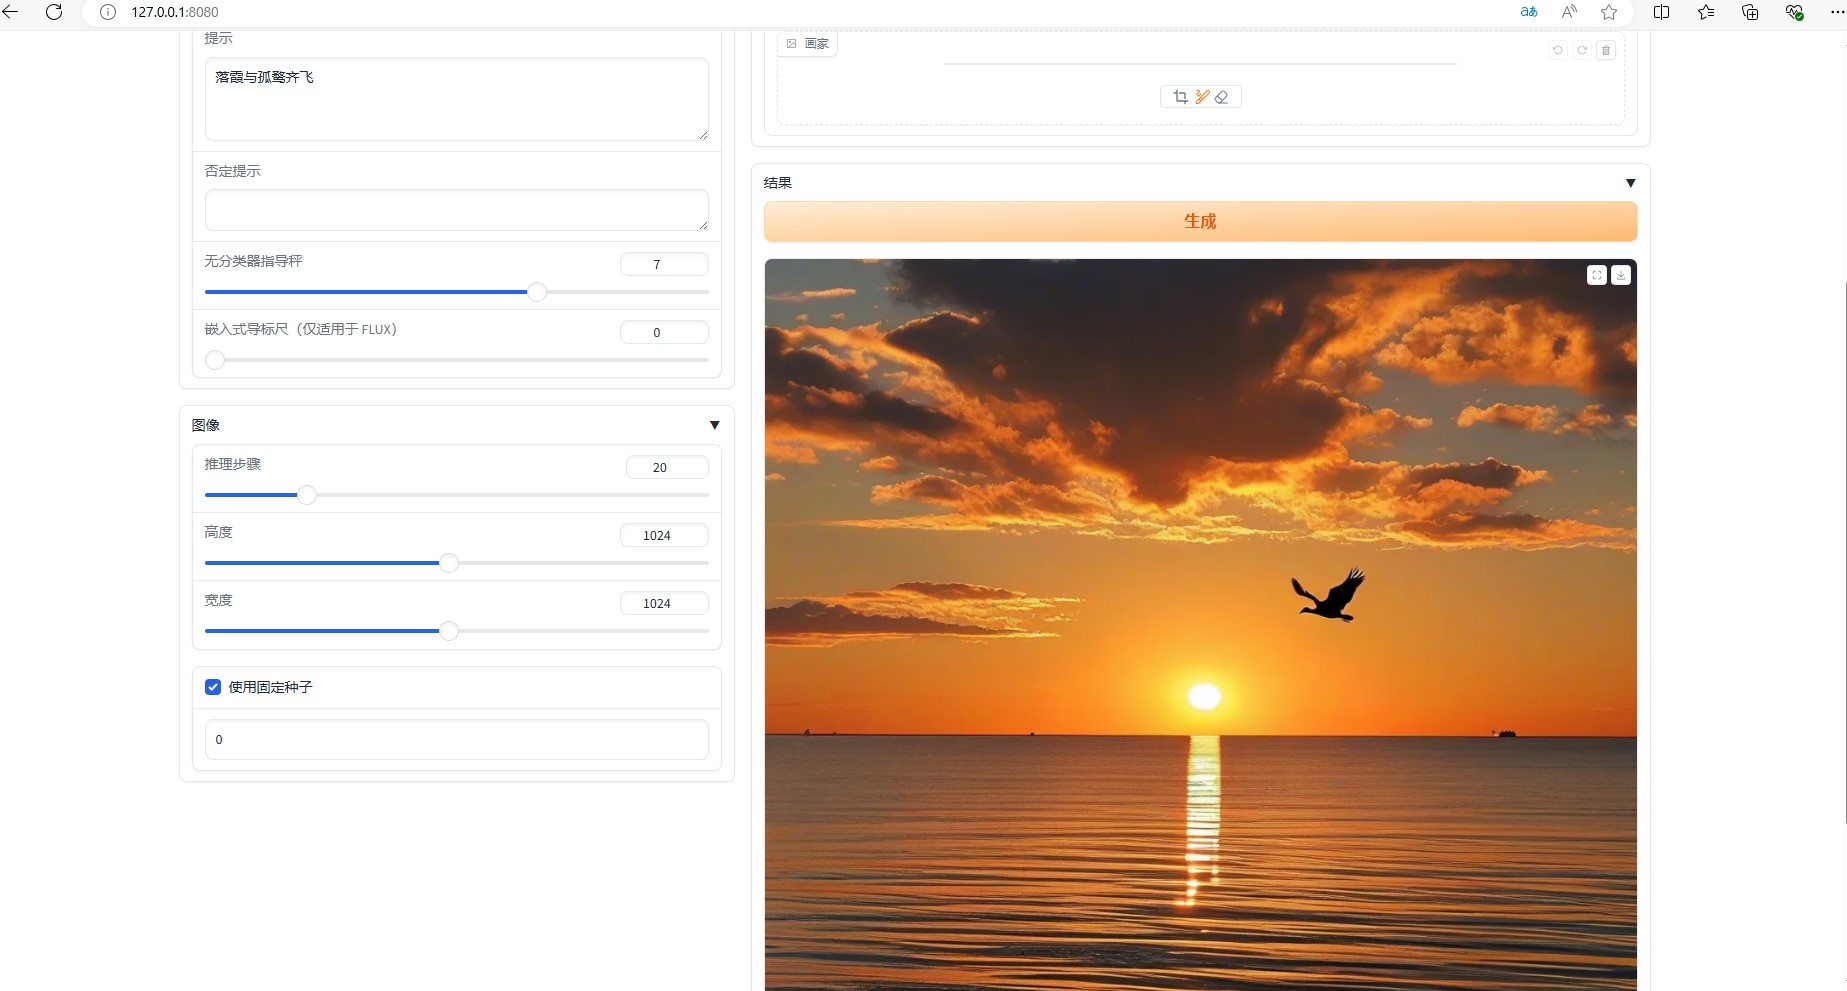Open the browser translate page icon
1847x991 pixels.
pyautogui.click(x=1529, y=12)
